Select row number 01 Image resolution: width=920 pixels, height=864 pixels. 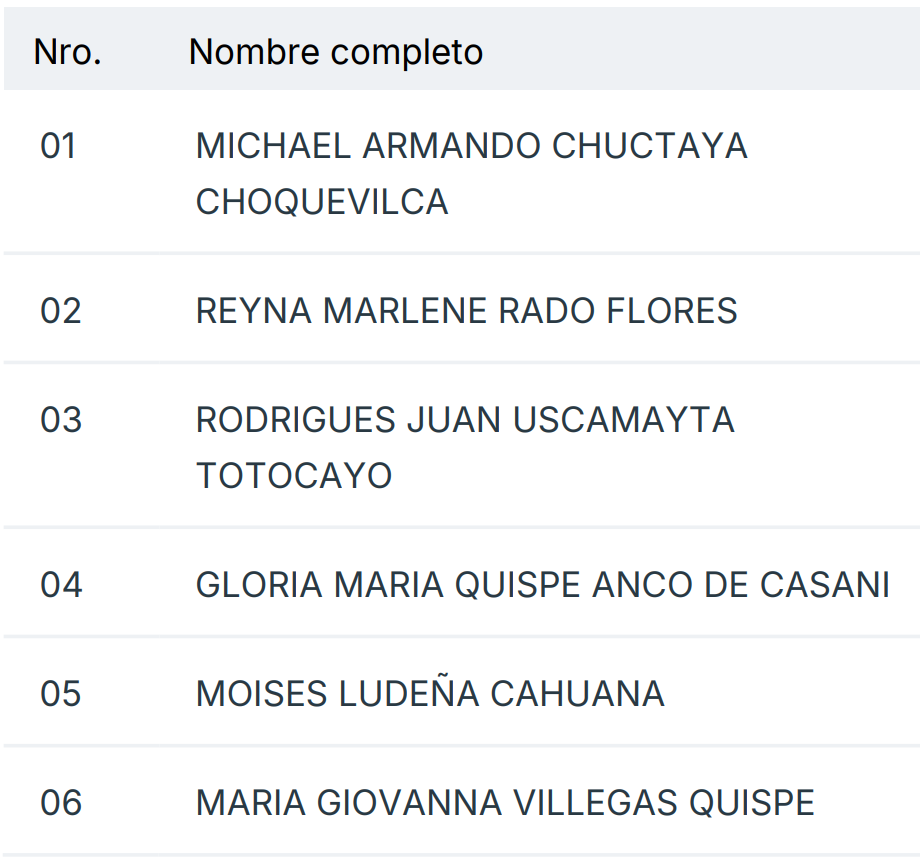tap(59, 146)
